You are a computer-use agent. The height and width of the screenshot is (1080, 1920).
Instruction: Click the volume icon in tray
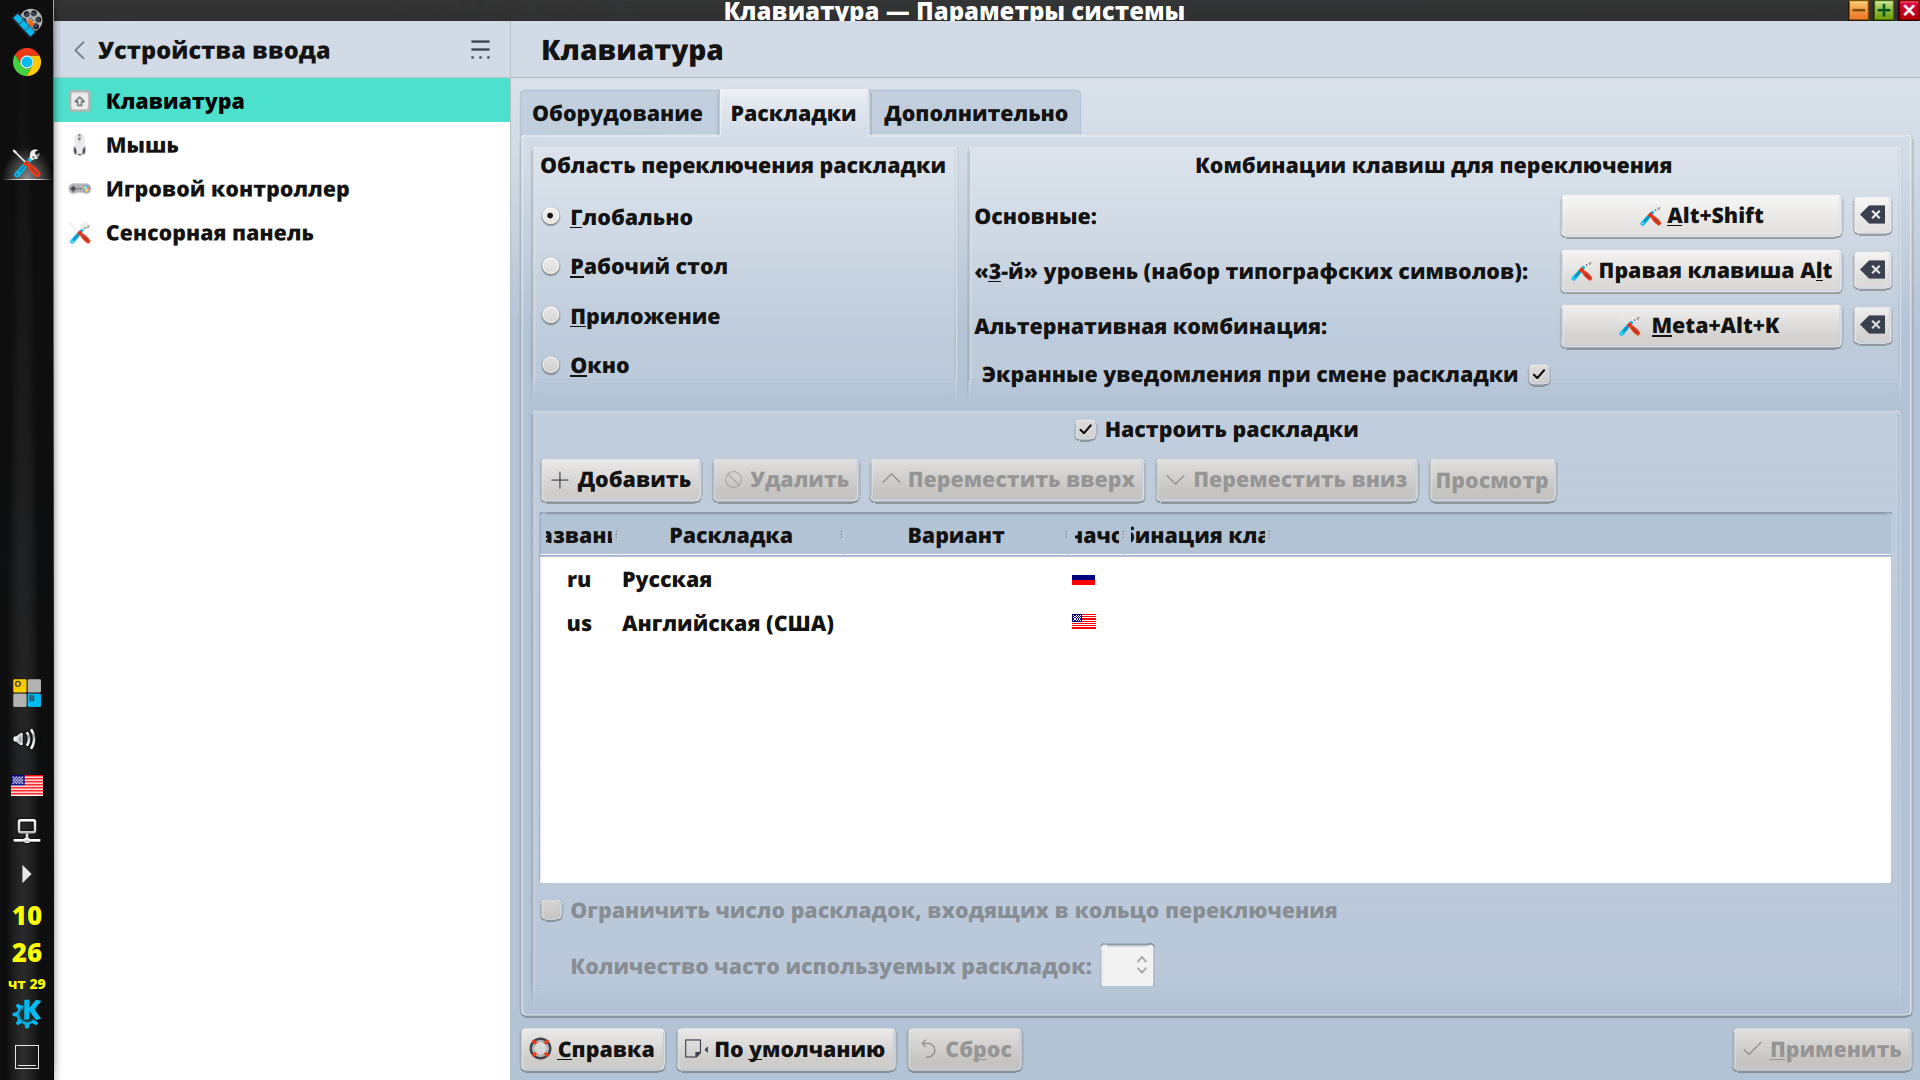coord(26,739)
